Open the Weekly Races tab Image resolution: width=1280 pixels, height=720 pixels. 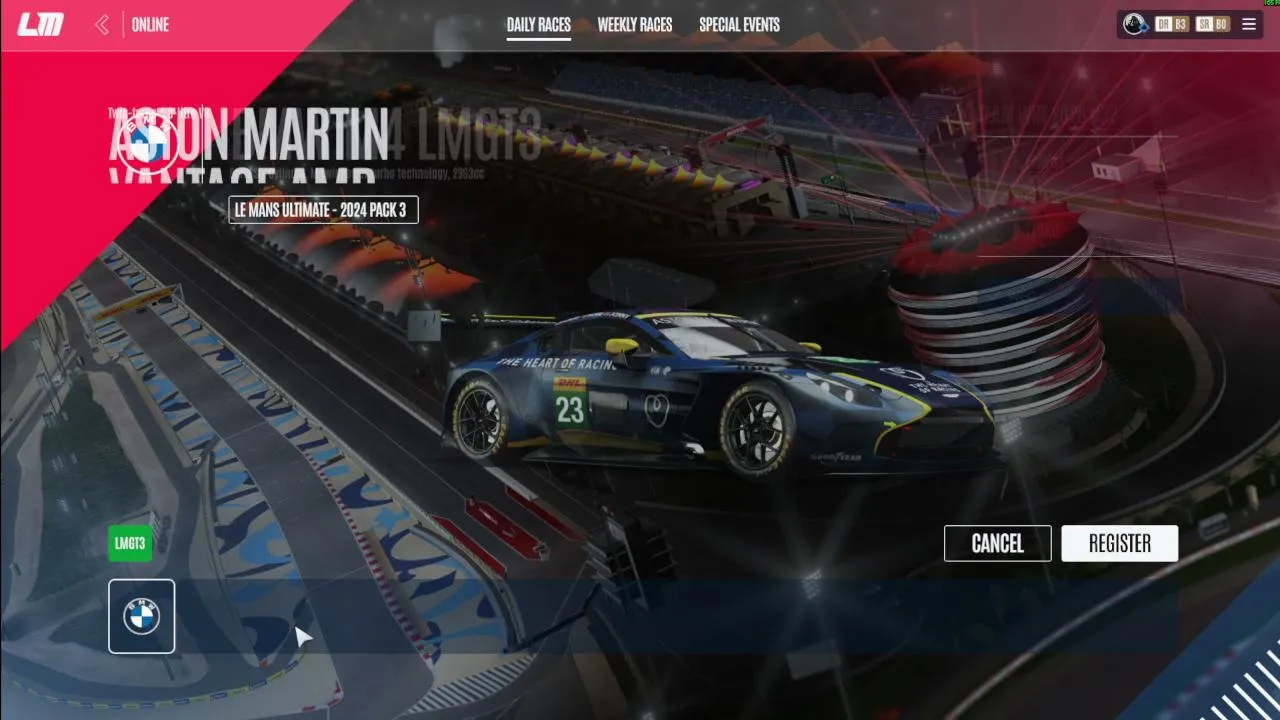(x=635, y=25)
